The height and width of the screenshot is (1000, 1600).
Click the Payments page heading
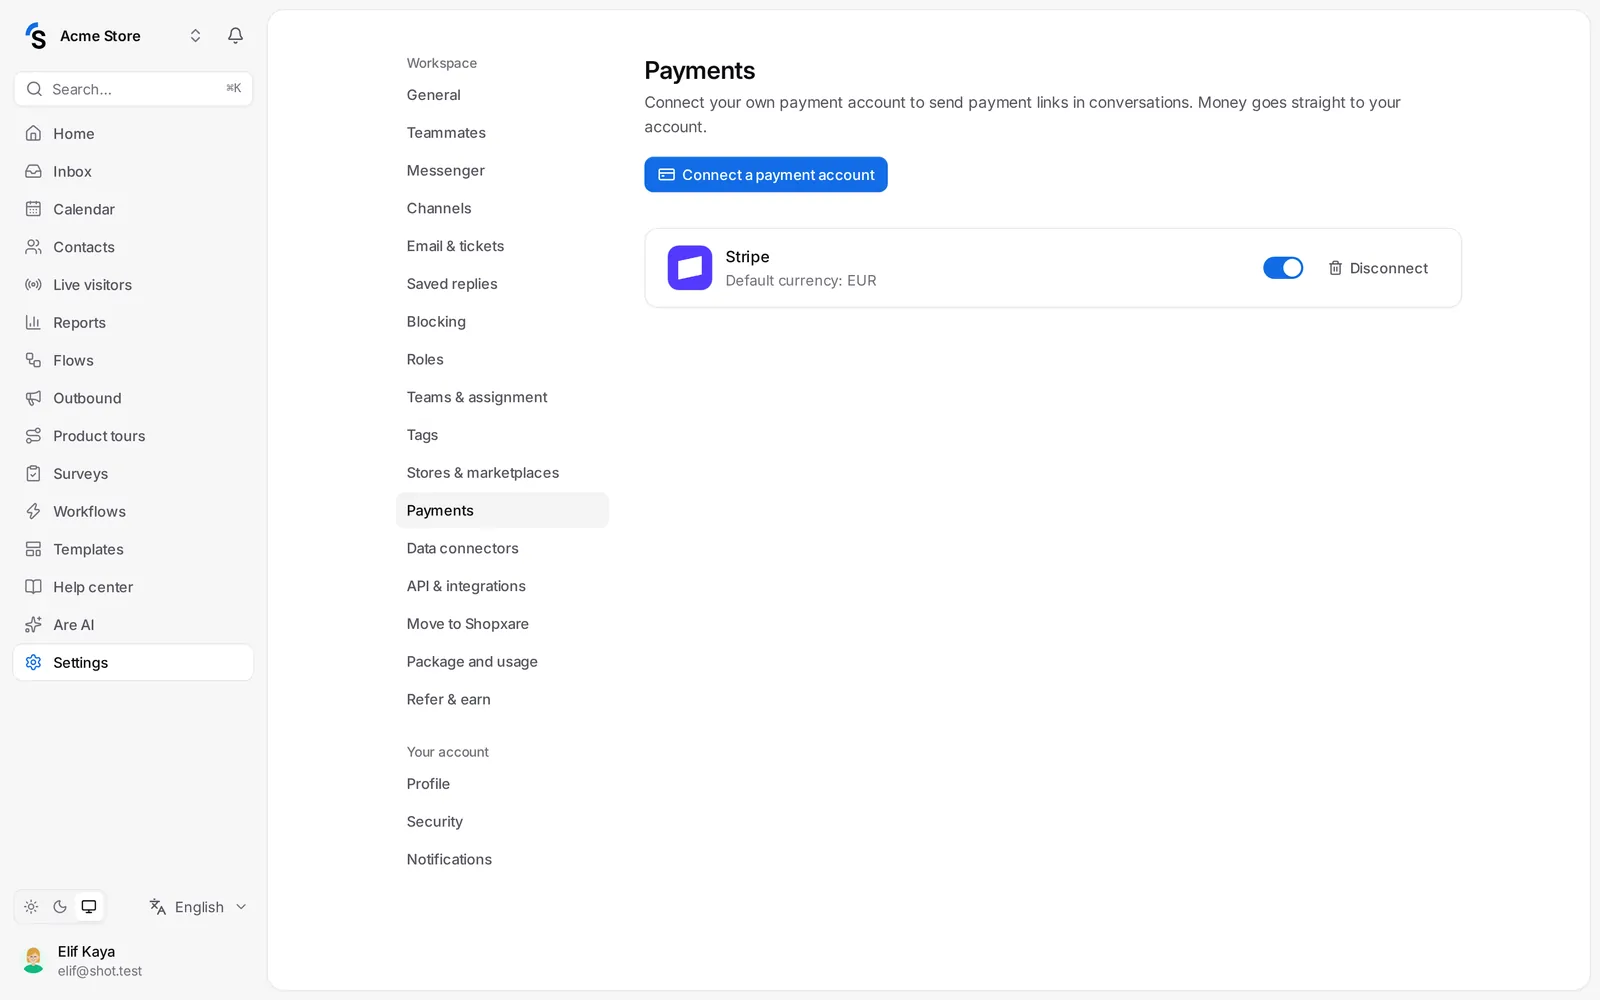(x=700, y=71)
